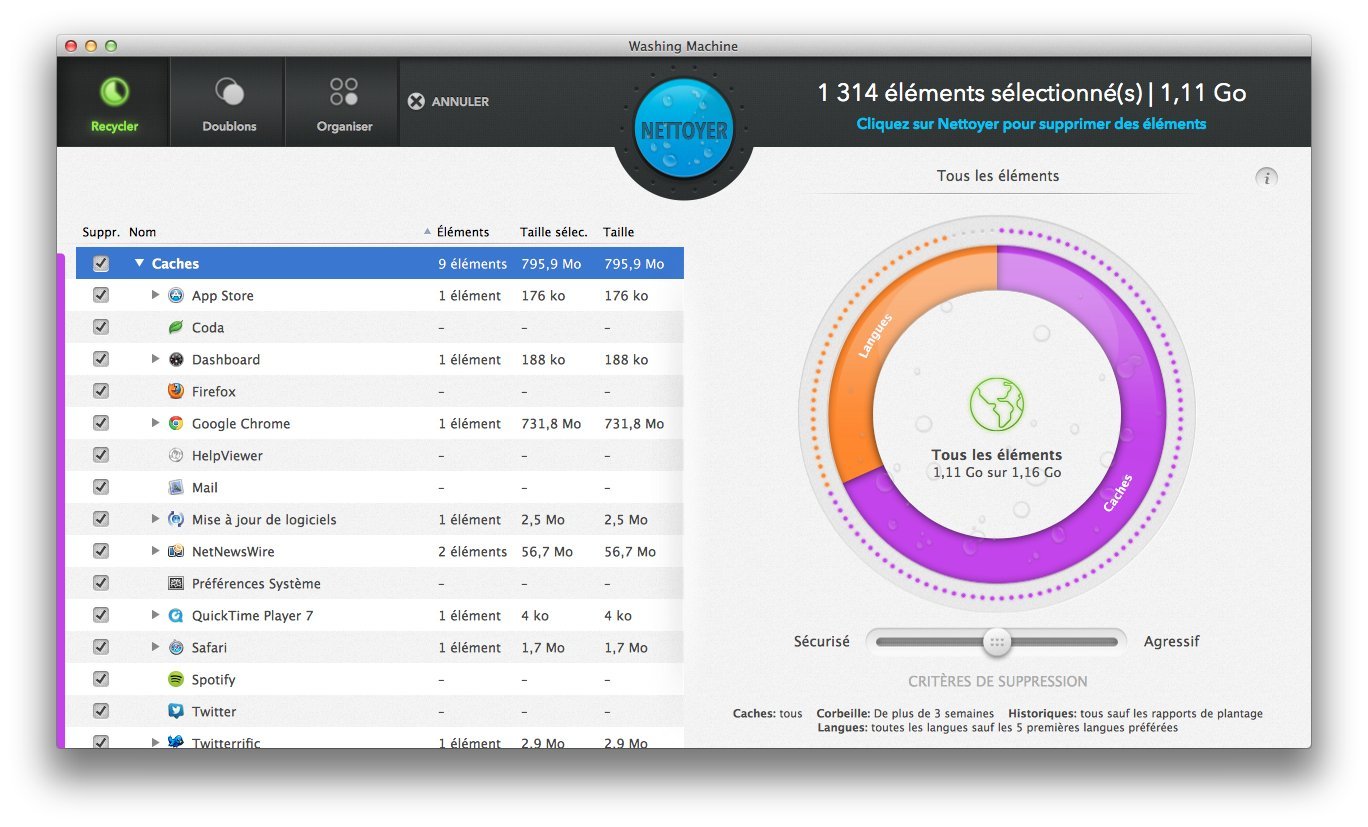Uncheck the Safari checkbox
This screenshot has width=1368, height=827.
point(100,647)
